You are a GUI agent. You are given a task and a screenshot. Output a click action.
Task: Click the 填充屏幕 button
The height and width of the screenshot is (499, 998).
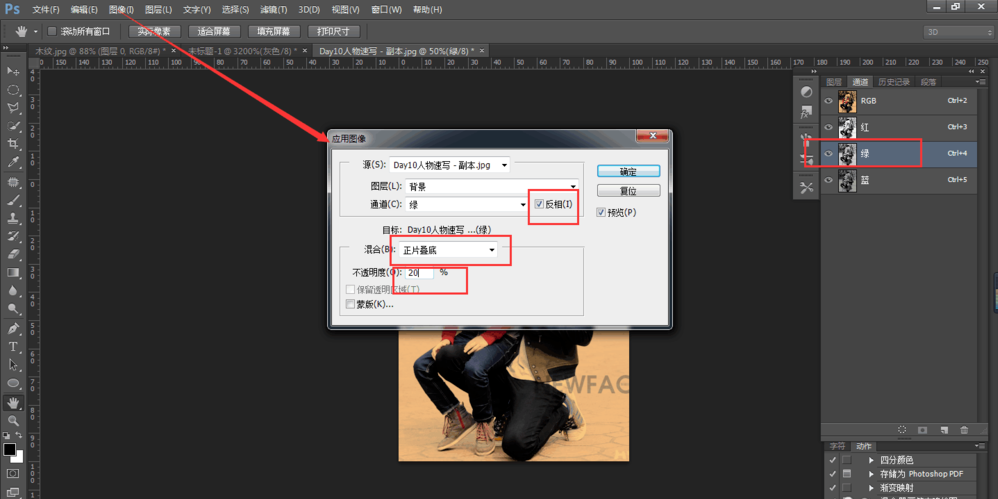coord(274,31)
